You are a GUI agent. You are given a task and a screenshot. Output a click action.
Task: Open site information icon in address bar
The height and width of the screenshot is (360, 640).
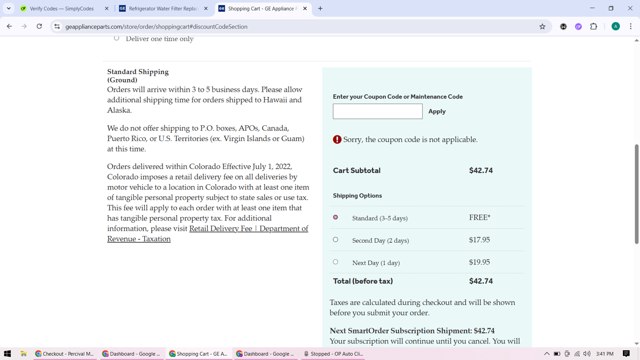[x=57, y=27]
